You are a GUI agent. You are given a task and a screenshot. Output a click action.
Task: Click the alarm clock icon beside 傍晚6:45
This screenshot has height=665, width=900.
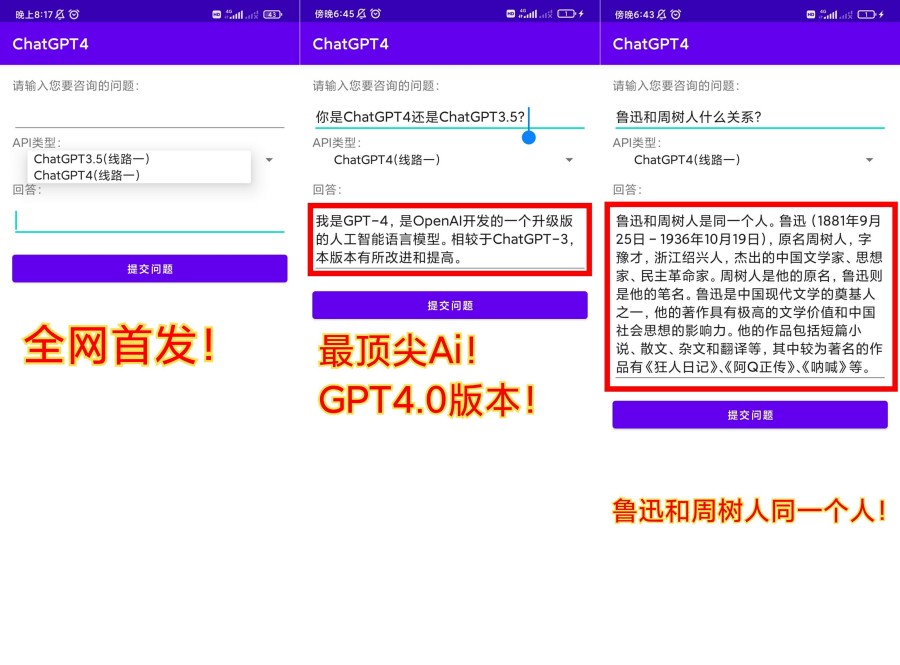pyautogui.click(x=374, y=14)
